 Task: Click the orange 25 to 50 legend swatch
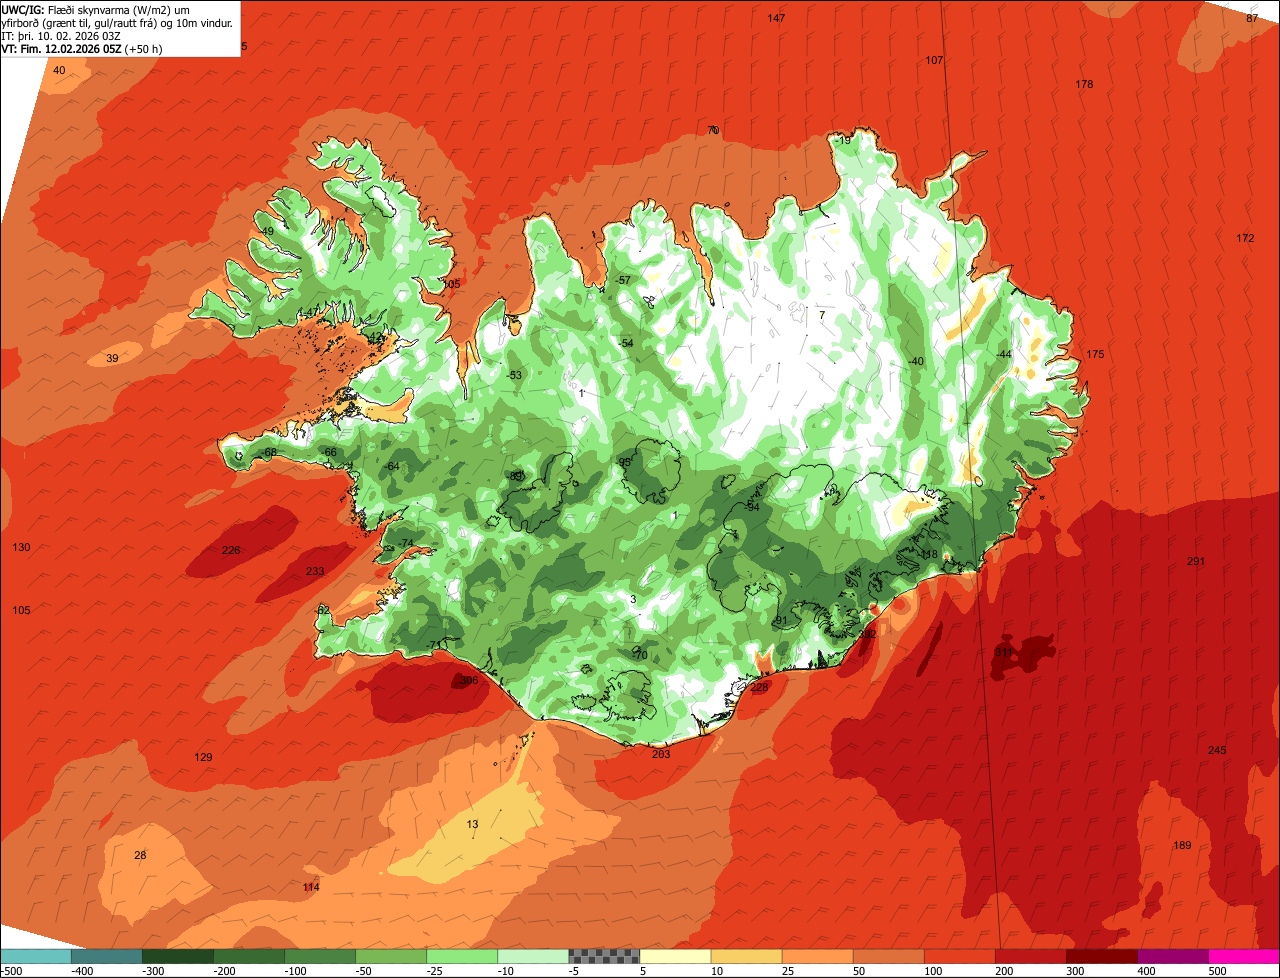coord(817,955)
